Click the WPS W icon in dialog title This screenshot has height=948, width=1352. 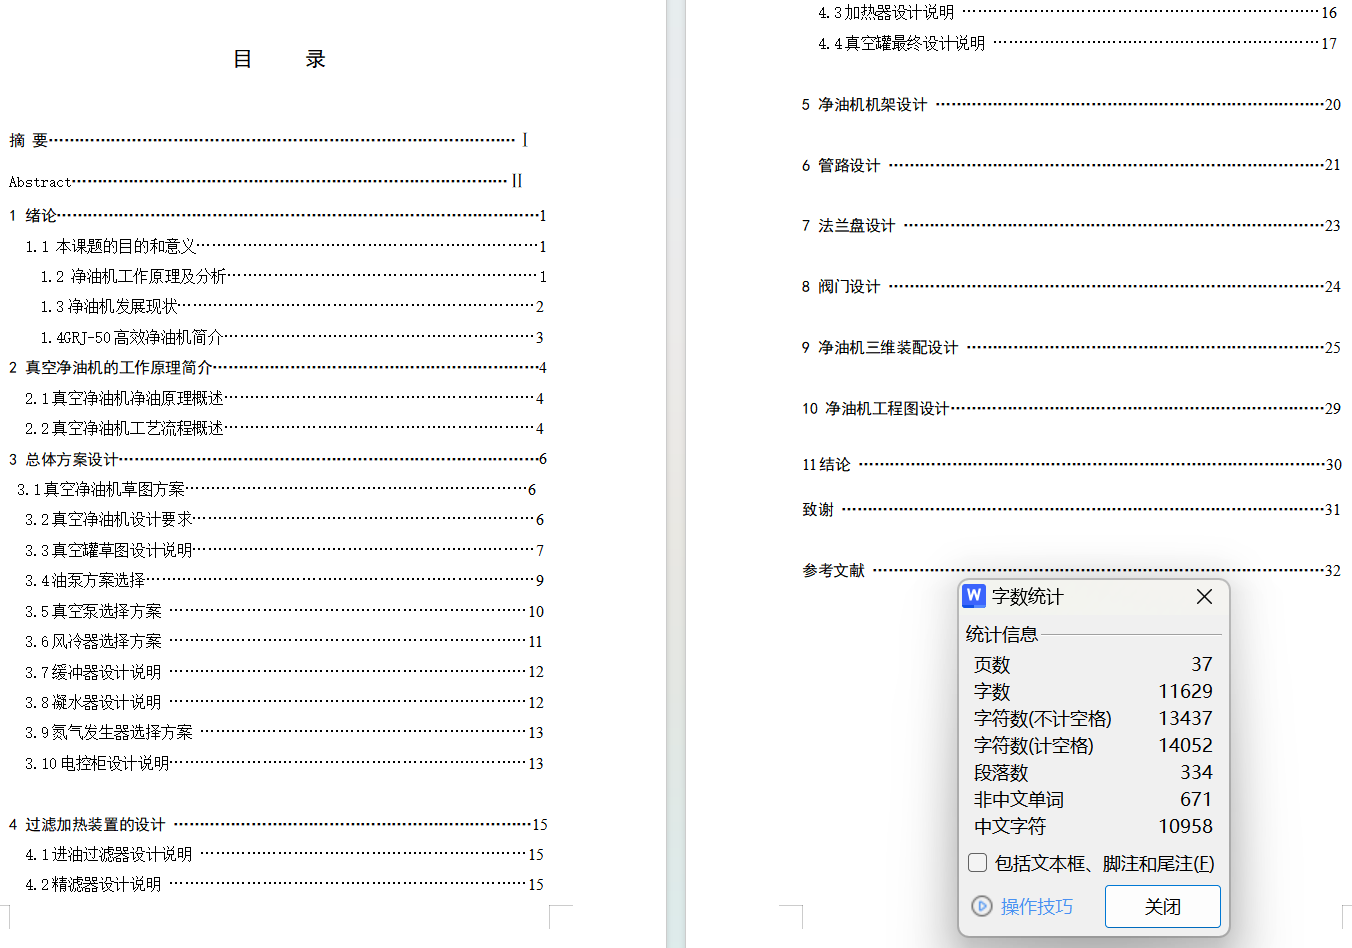click(x=974, y=597)
